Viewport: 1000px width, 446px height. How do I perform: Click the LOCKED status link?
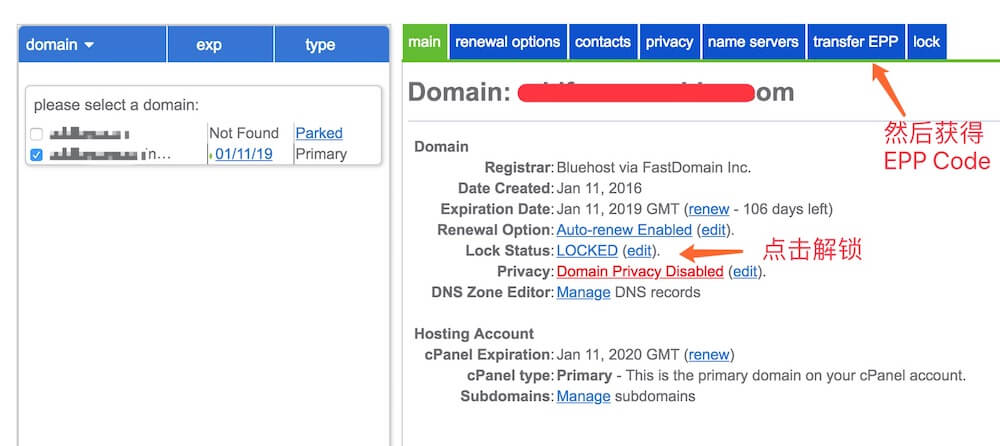click(587, 251)
